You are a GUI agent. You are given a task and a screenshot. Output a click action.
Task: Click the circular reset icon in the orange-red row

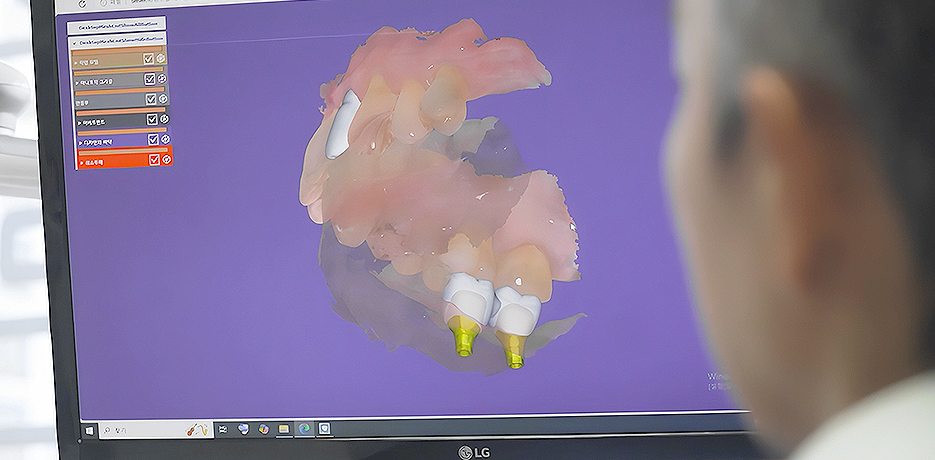coord(167,159)
